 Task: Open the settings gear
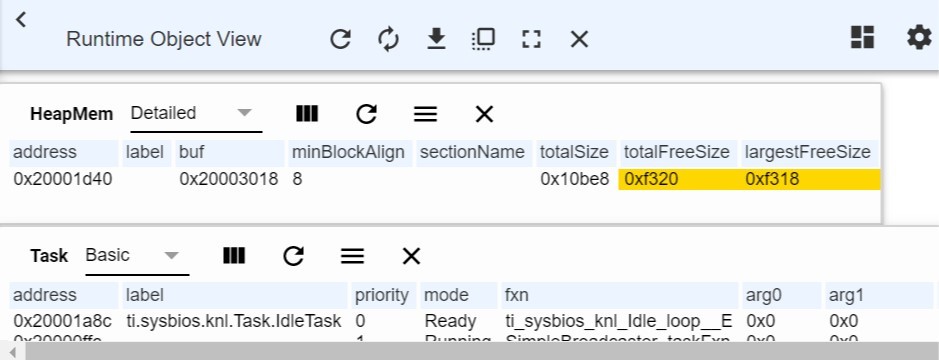click(919, 38)
